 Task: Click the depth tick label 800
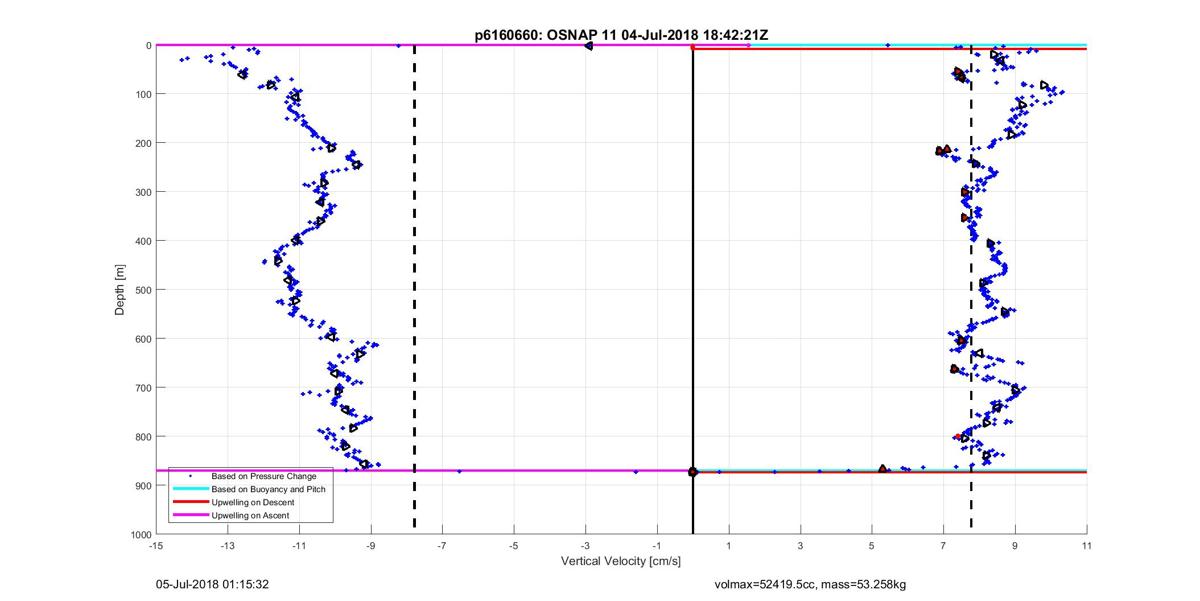pyautogui.click(x=142, y=437)
